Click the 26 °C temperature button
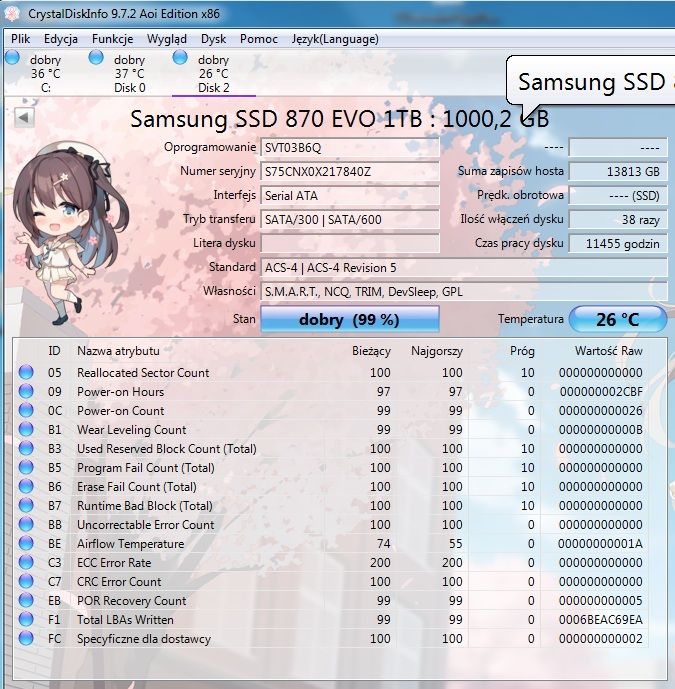675x689 pixels. coord(618,319)
